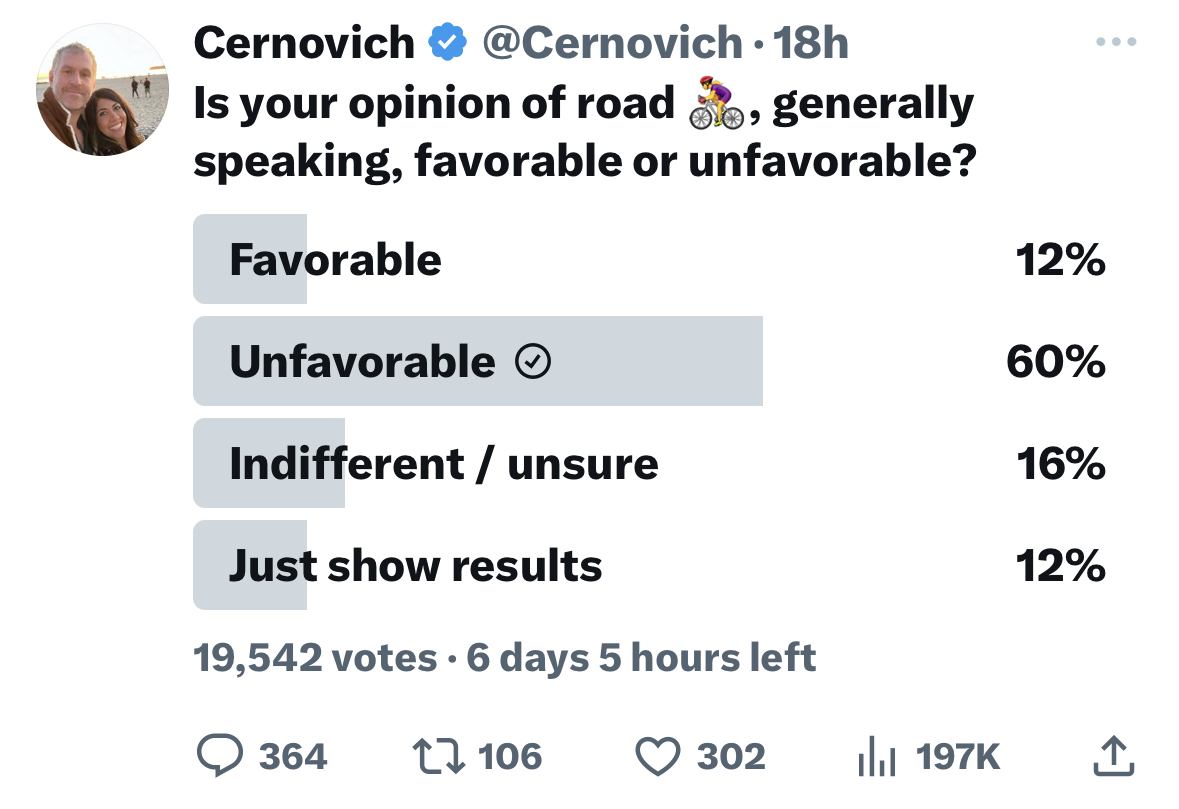Click the Cernovich display name
This screenshot has height=809, width=1179.
305,42
